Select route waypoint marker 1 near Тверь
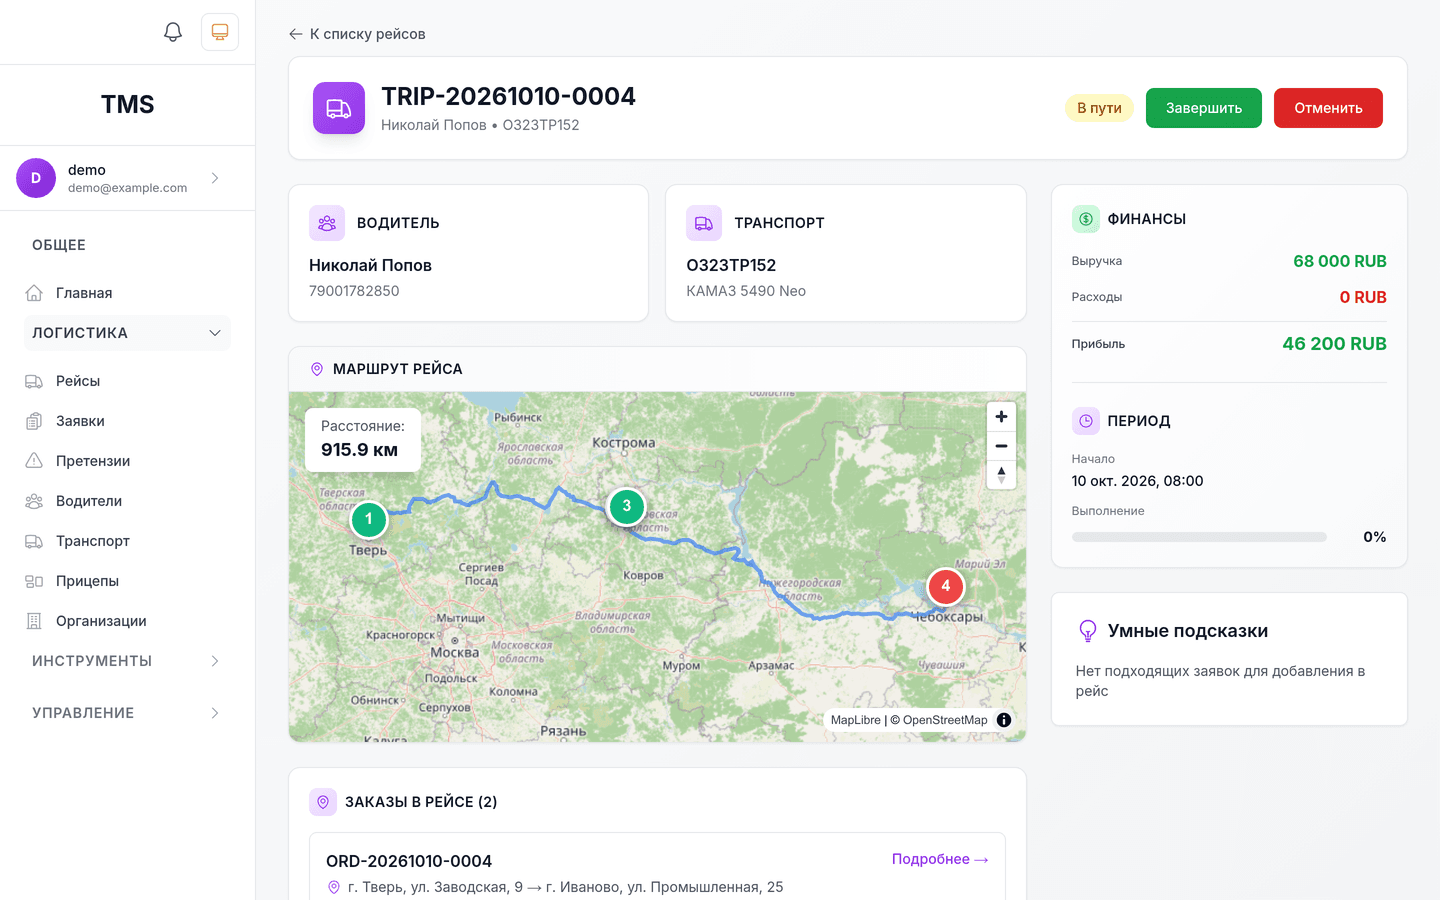The width and height of the screenshot is (1440, 900). tap(369, 519)
